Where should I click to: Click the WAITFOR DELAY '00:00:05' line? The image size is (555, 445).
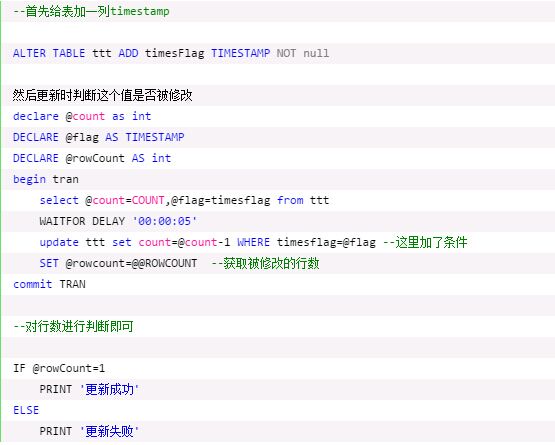tap(118, 221)
